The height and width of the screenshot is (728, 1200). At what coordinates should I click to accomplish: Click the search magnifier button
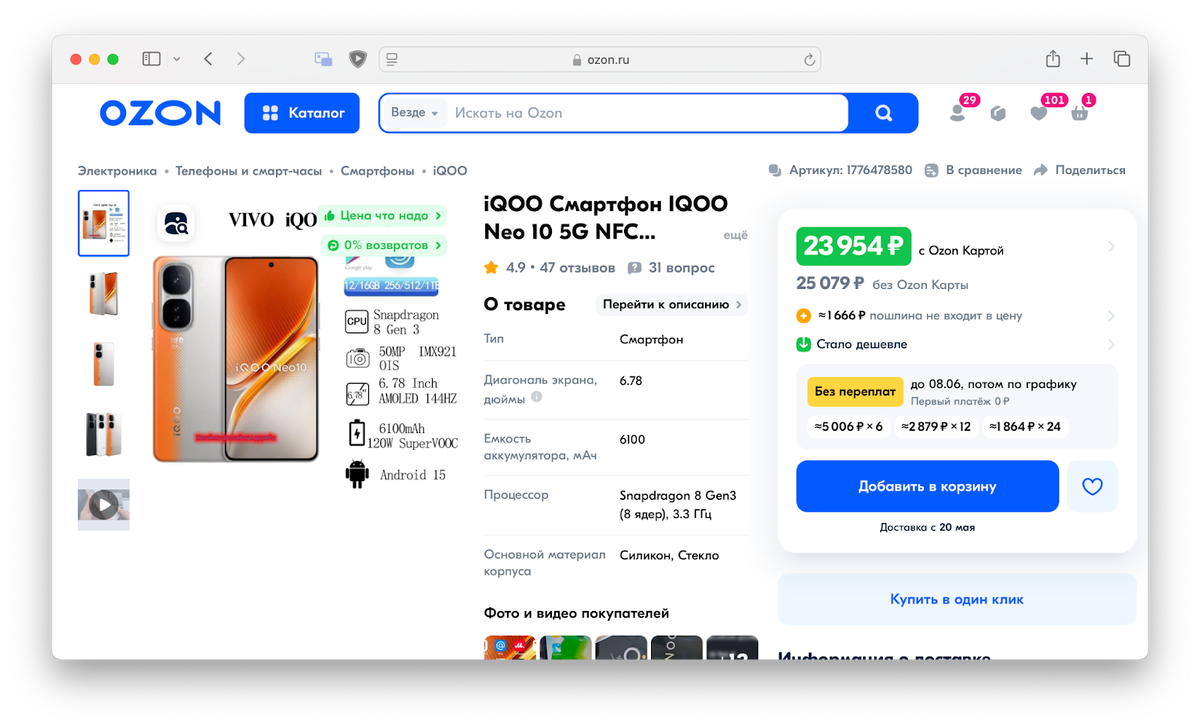(883, 113)
